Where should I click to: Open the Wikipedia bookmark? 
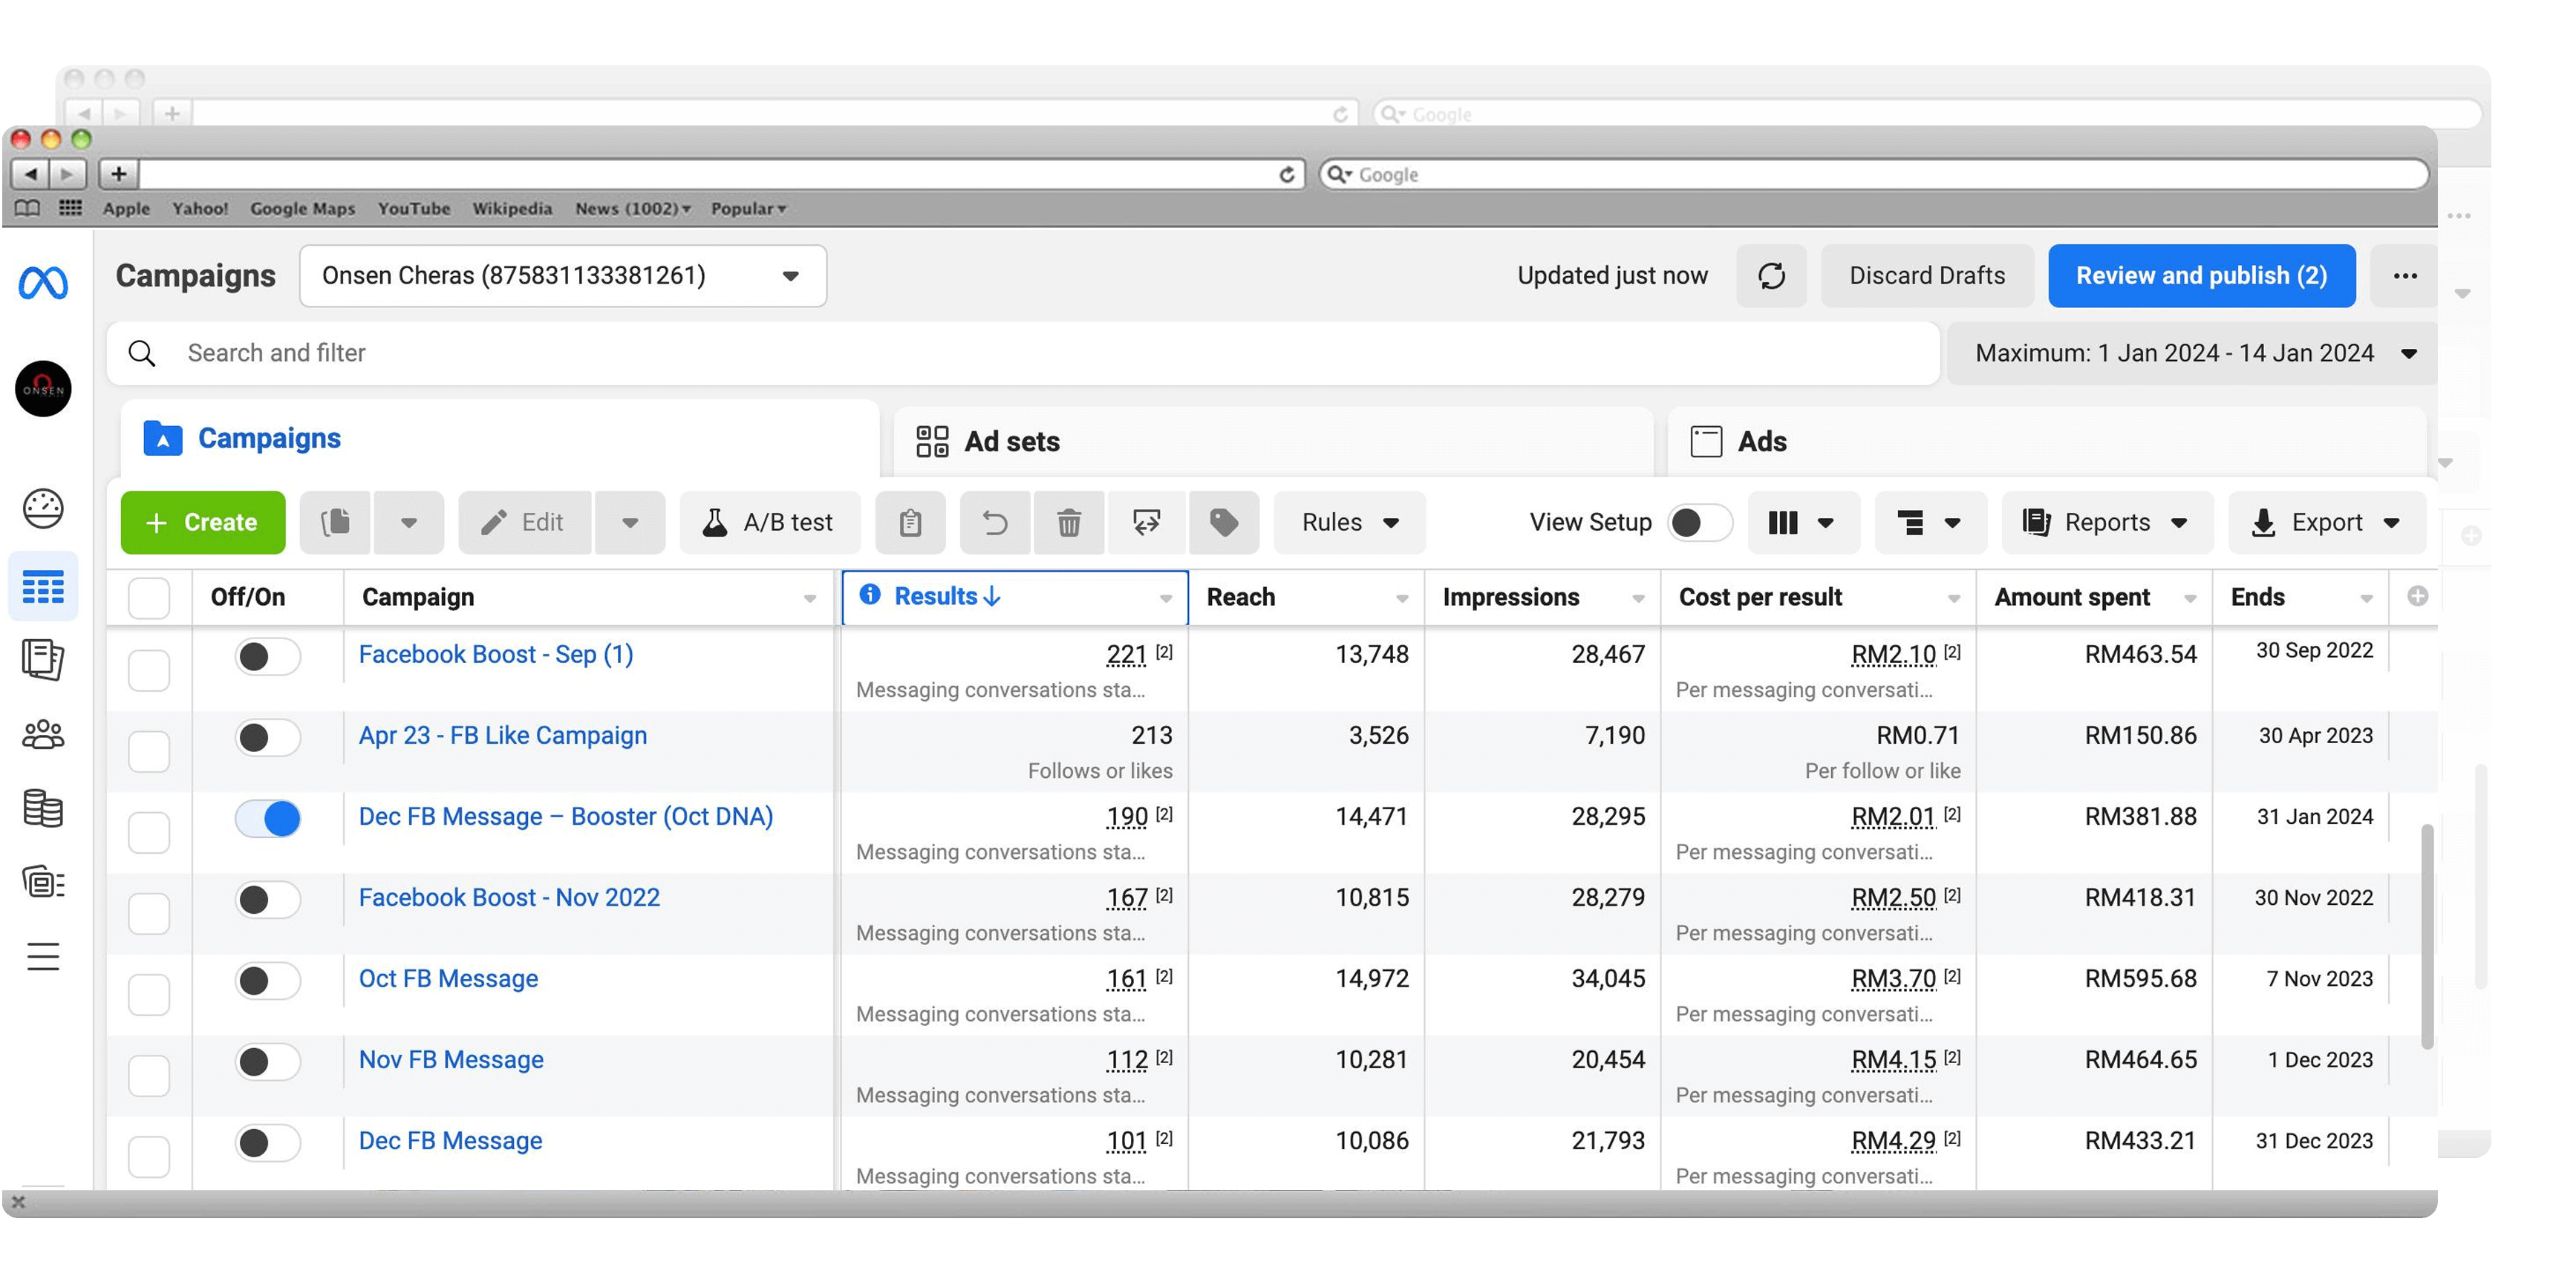tap(512, 208)
